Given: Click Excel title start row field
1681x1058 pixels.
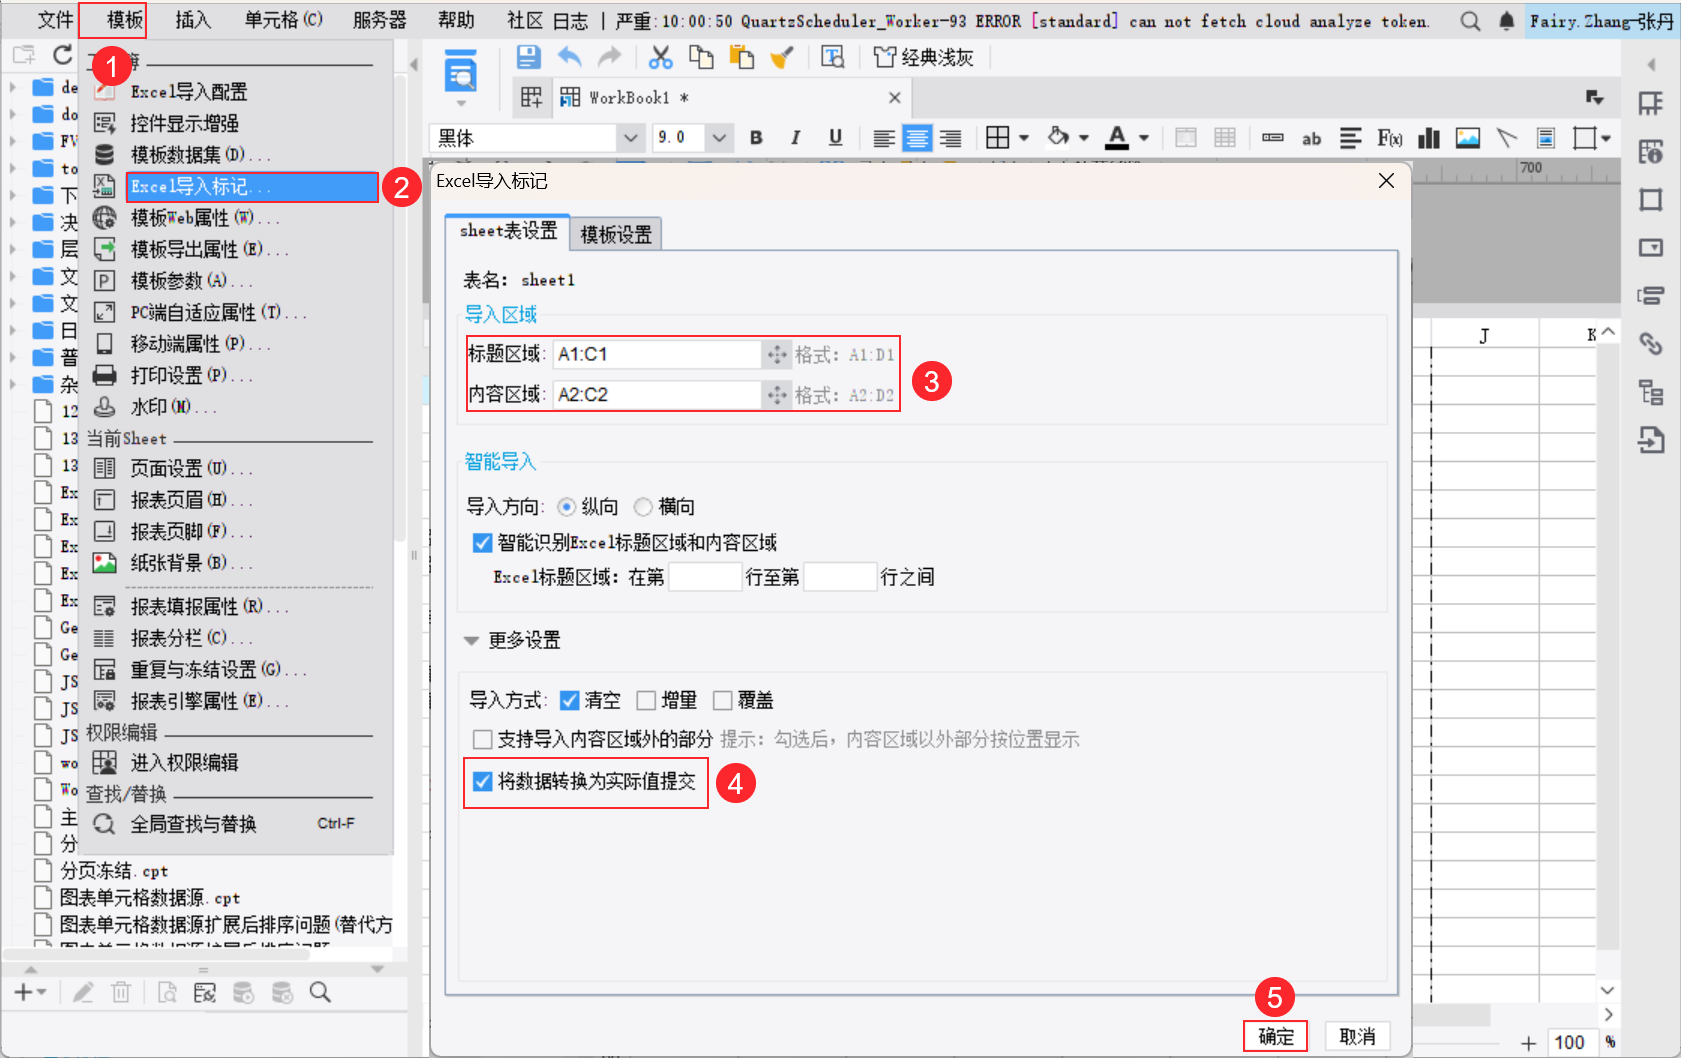Looking at the screenshot, I should click(x=705, y=577).
